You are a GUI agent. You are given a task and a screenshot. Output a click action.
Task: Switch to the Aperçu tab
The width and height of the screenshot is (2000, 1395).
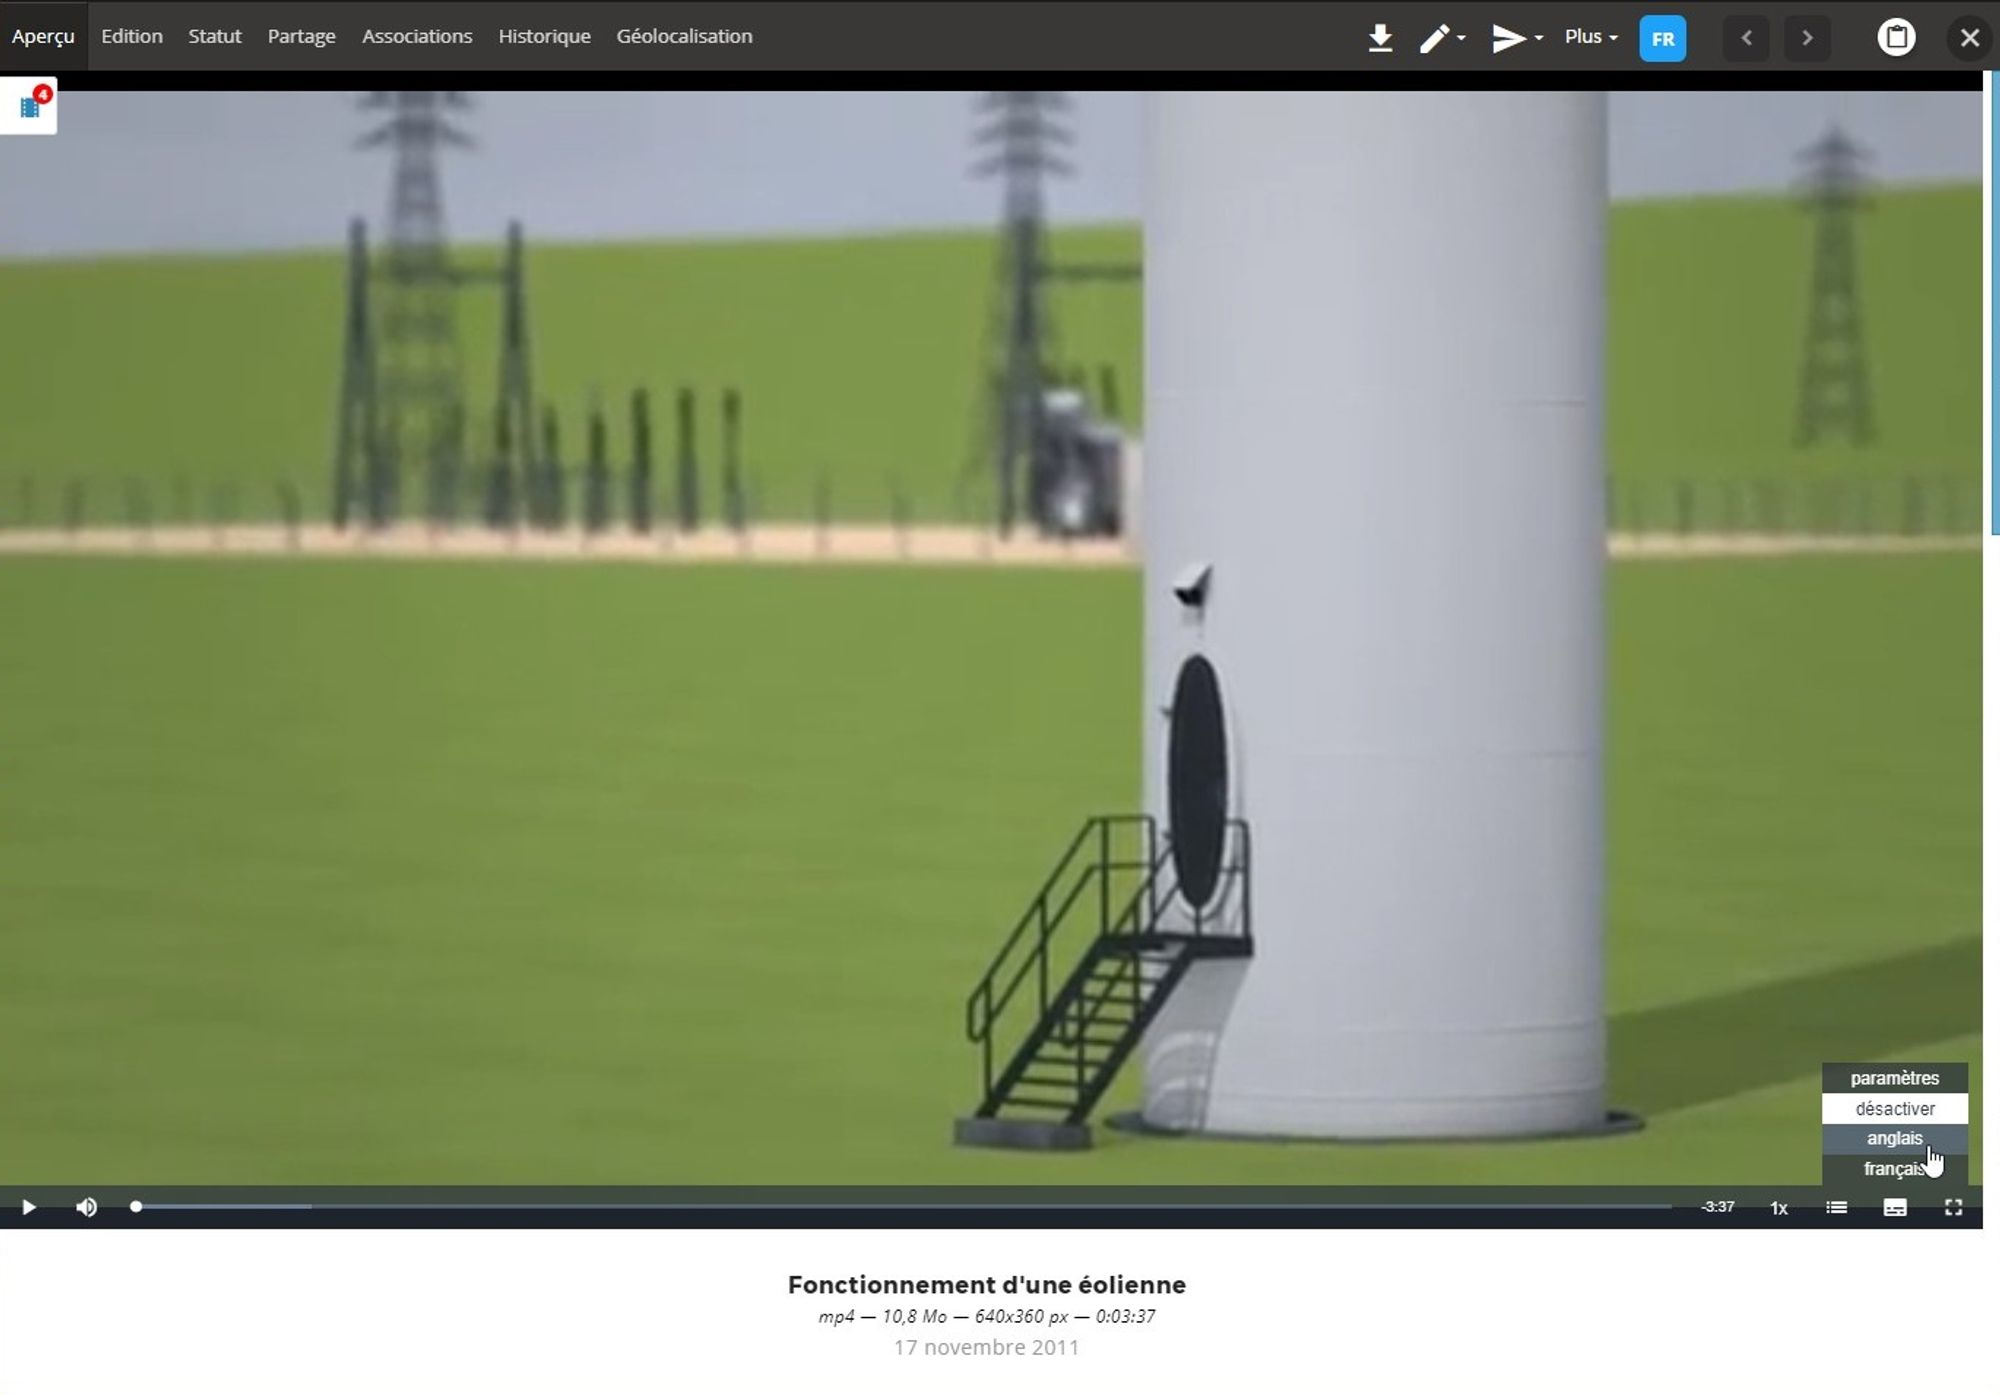pyautogui.click(x=43, y=36)
